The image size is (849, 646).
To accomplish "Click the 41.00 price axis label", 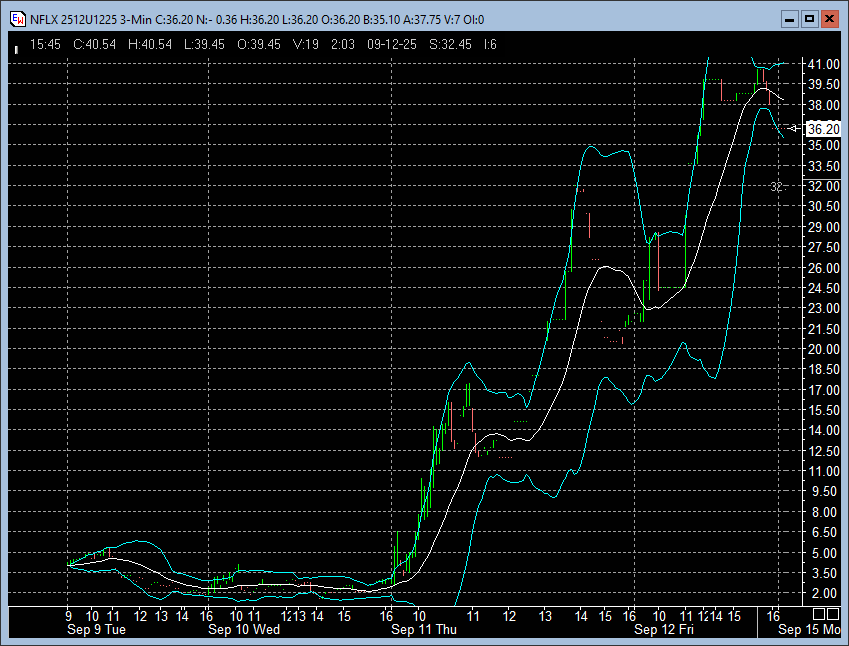I will click(824, 64).
